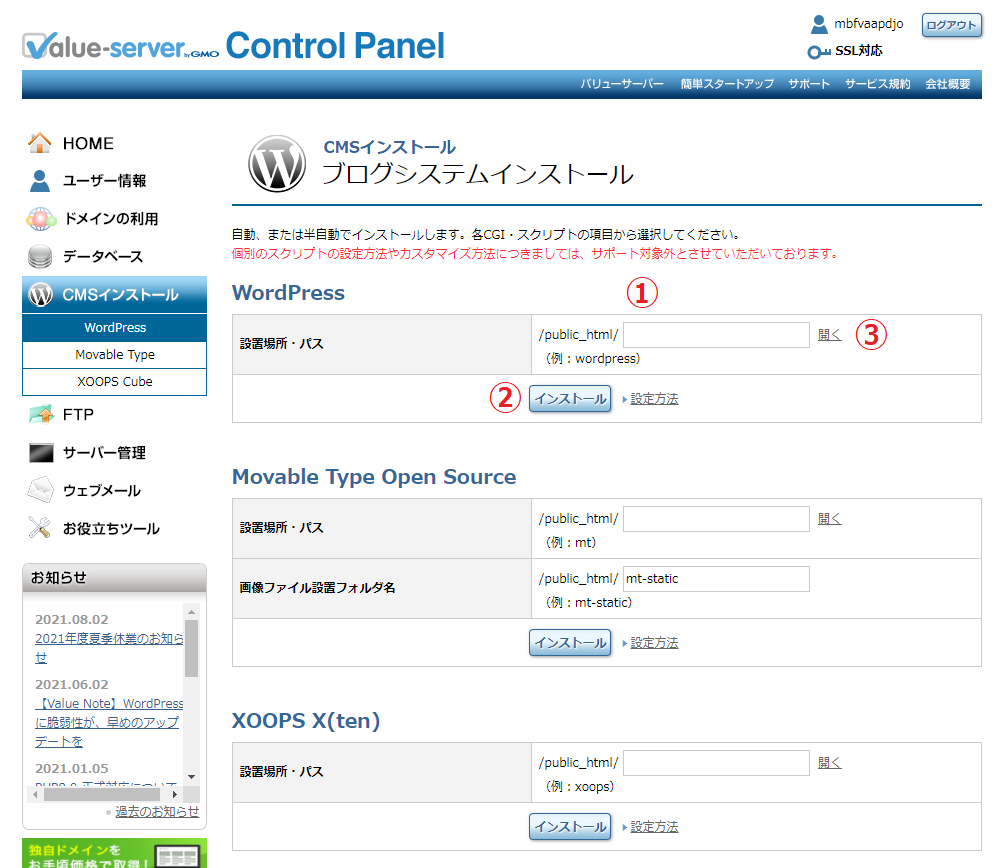Click the news box scroll left arrow
995x868 pixels.
point(35,794)
